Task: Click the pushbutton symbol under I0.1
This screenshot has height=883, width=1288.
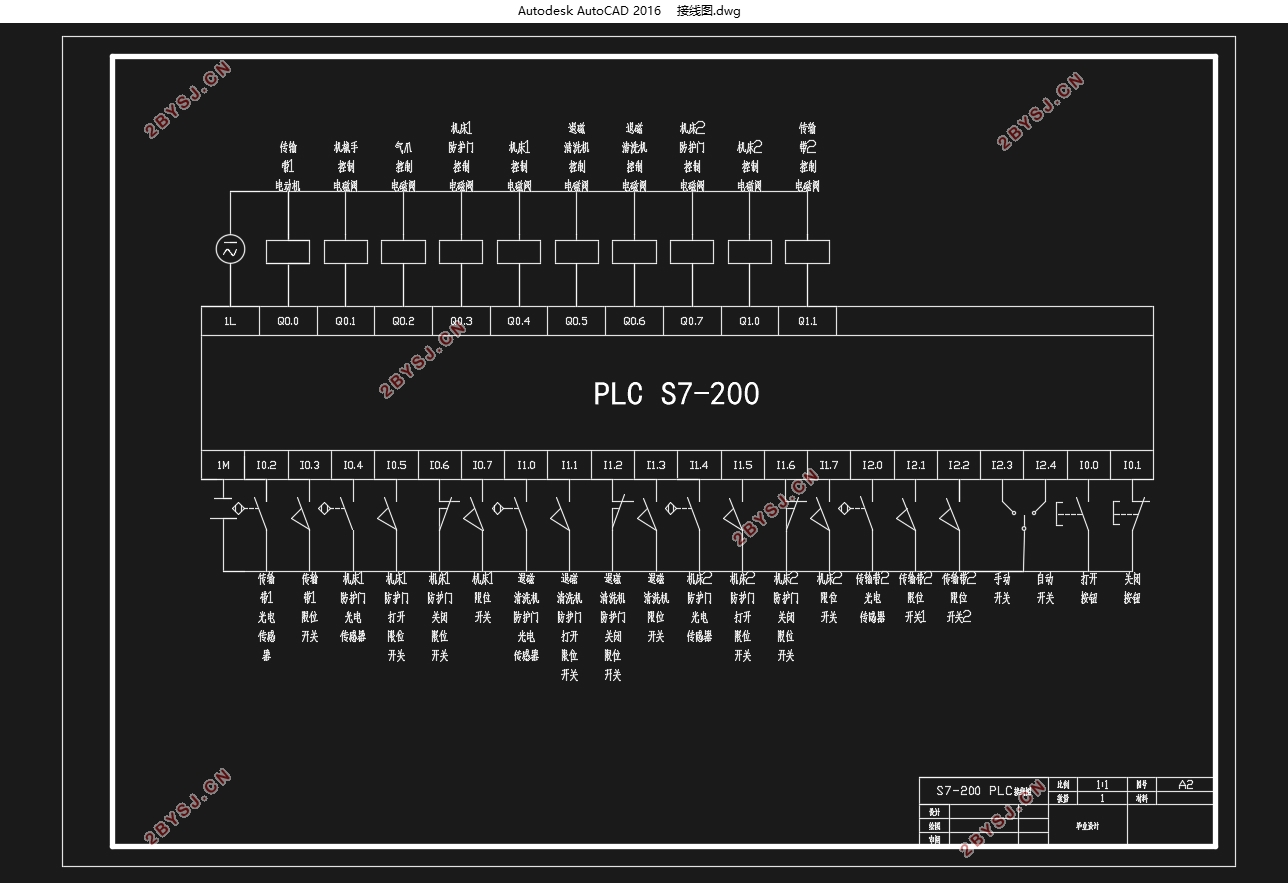Action: click(1131, 513)
